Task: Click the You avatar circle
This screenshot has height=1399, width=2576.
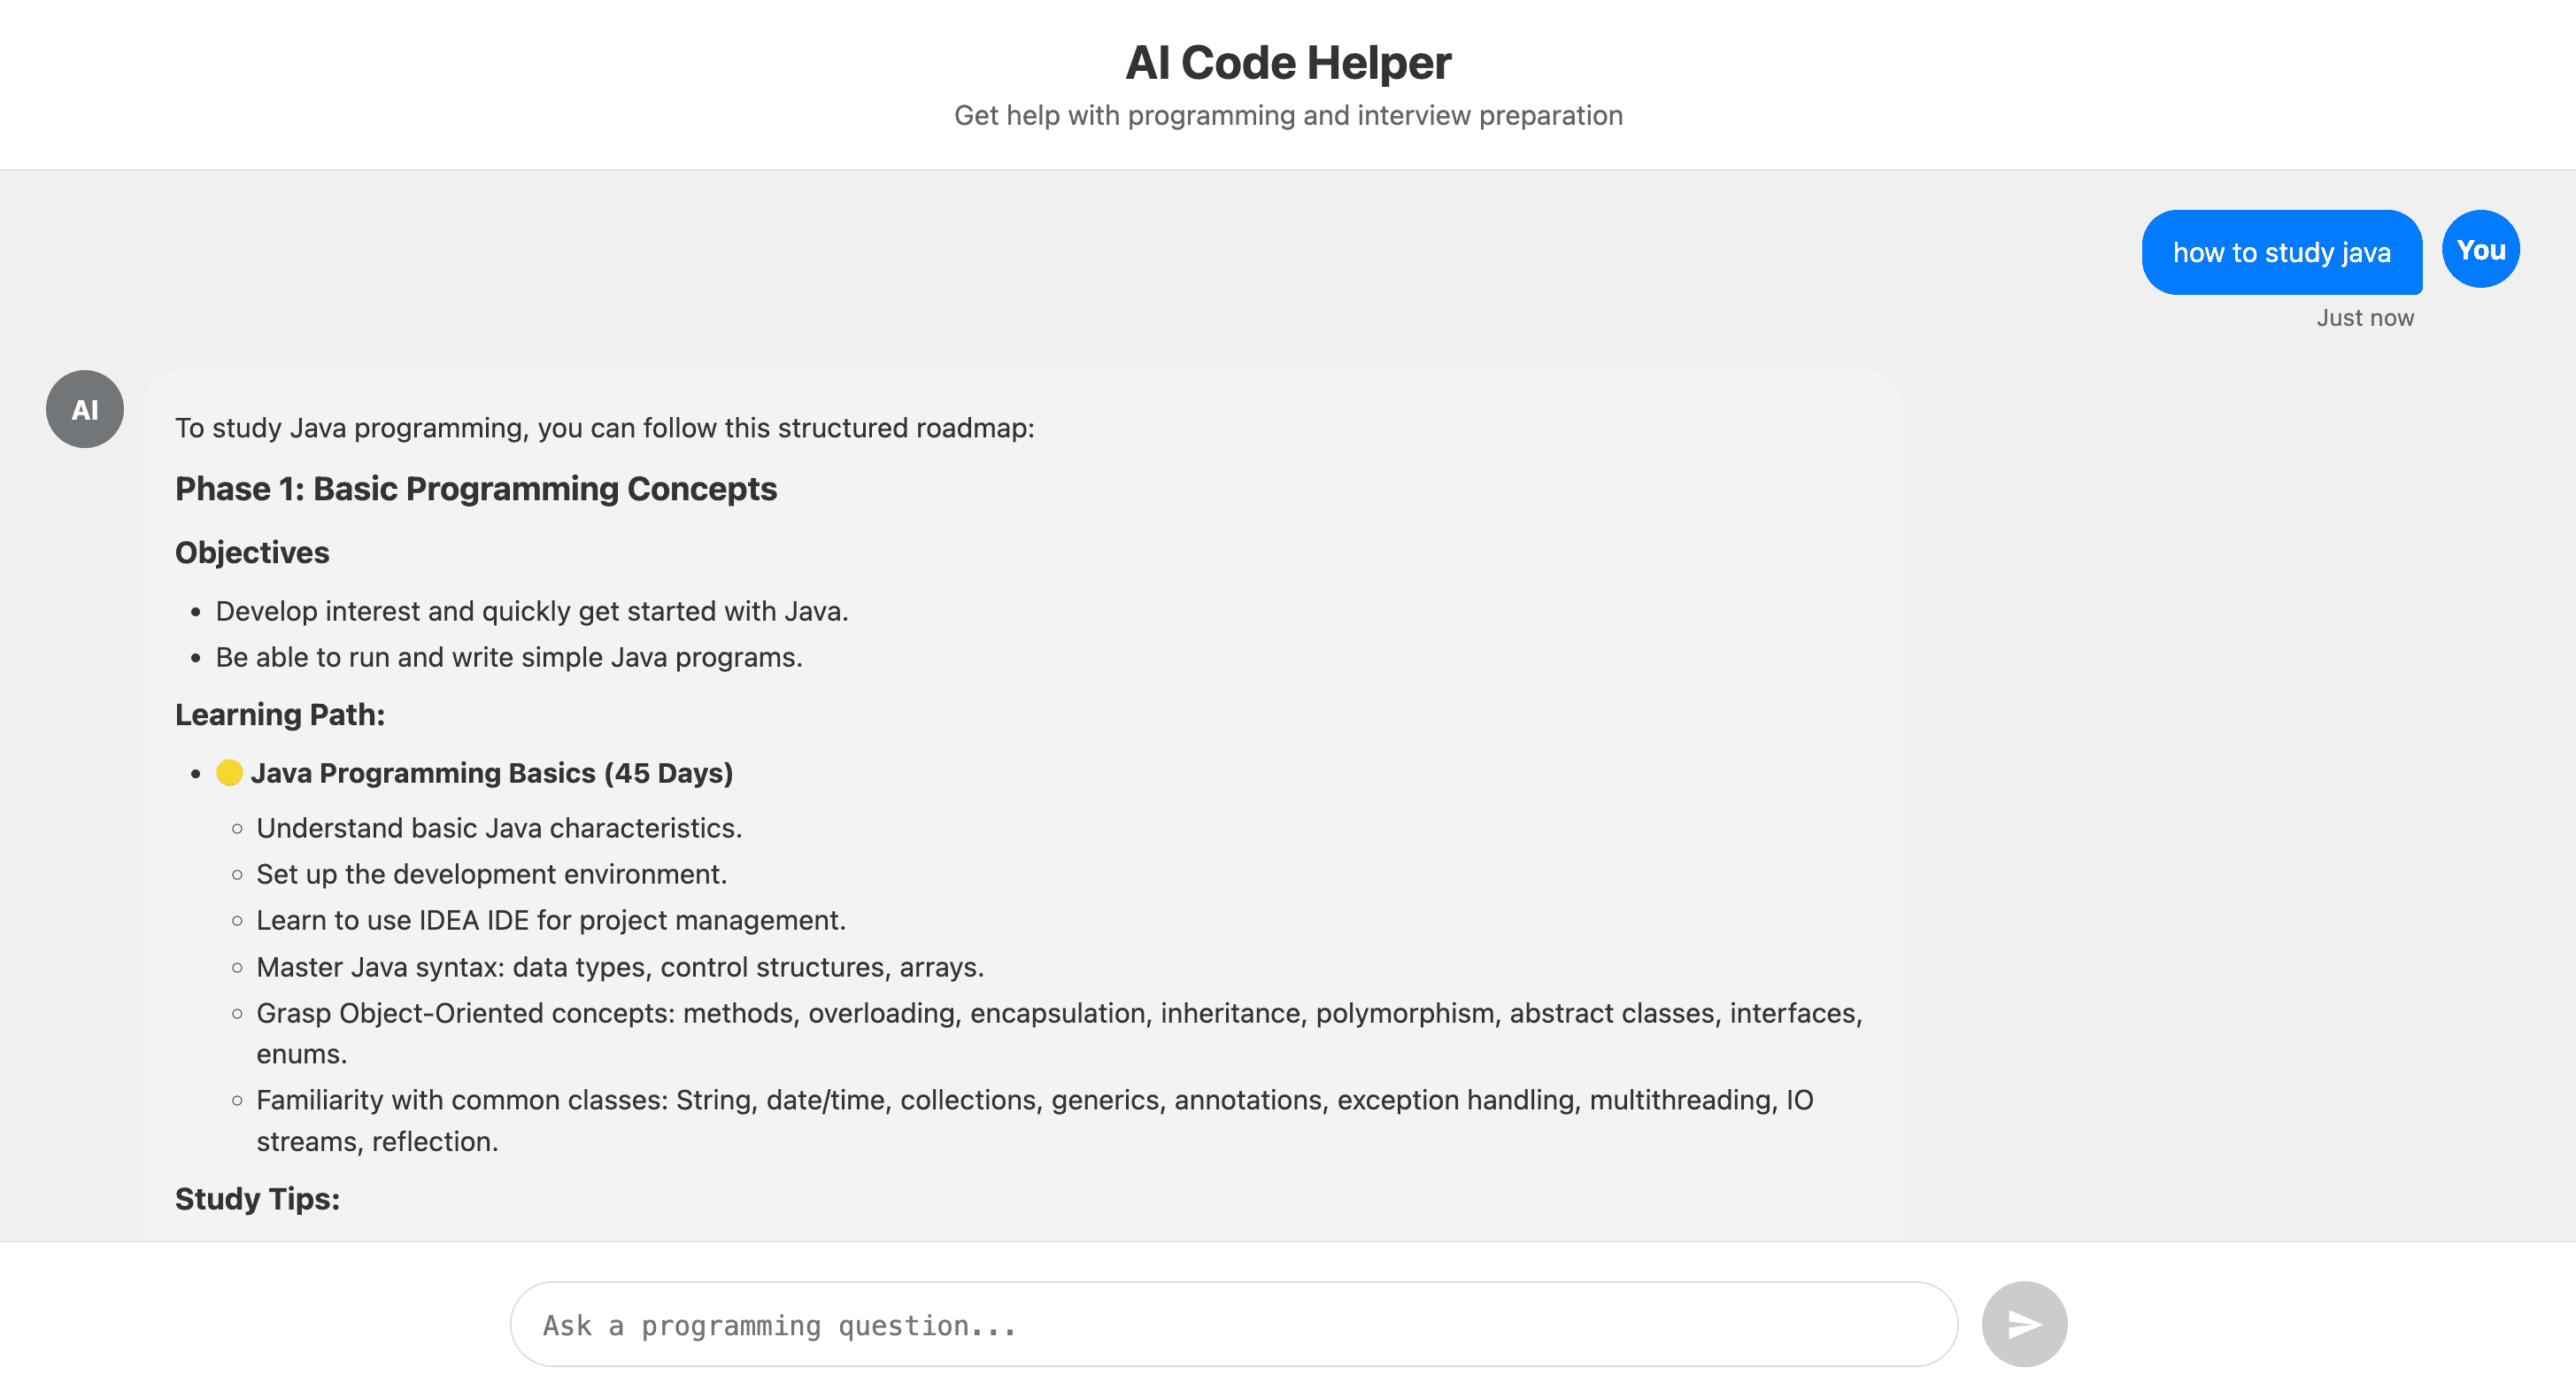Action: coord(2480,249)
